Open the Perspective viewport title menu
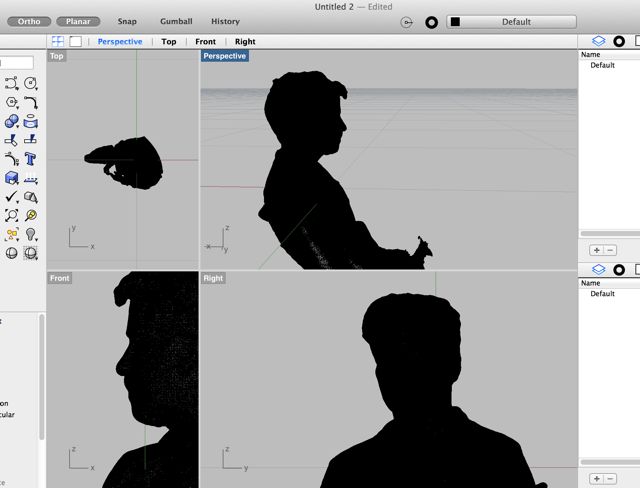The image size is (640, 488). click(x=224, y=56)
